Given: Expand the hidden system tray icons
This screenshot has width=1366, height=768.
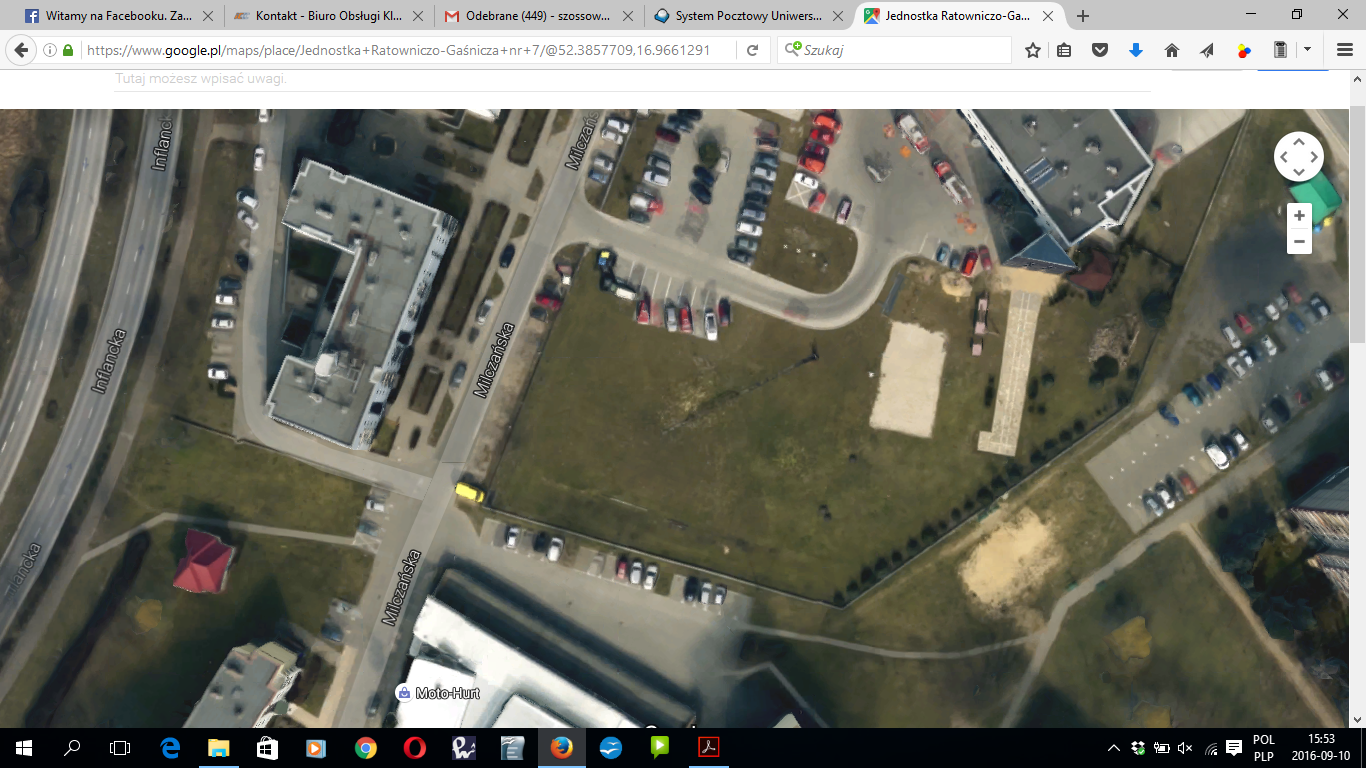Looking at the screenshot, I should (x=1114, y=748).
